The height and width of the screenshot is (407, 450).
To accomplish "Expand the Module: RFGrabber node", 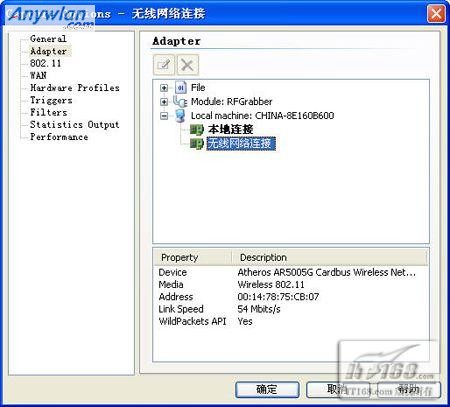I will point(164,102).
